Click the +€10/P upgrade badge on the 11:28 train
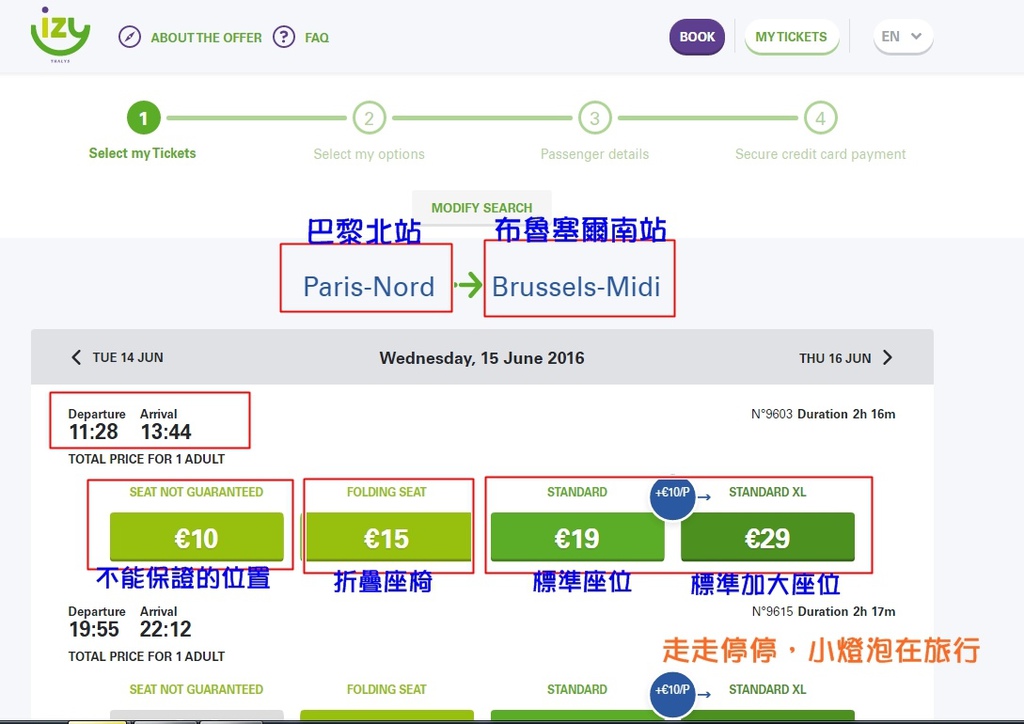The height and width of the screenshot is (724, 1024). [672, 496]
